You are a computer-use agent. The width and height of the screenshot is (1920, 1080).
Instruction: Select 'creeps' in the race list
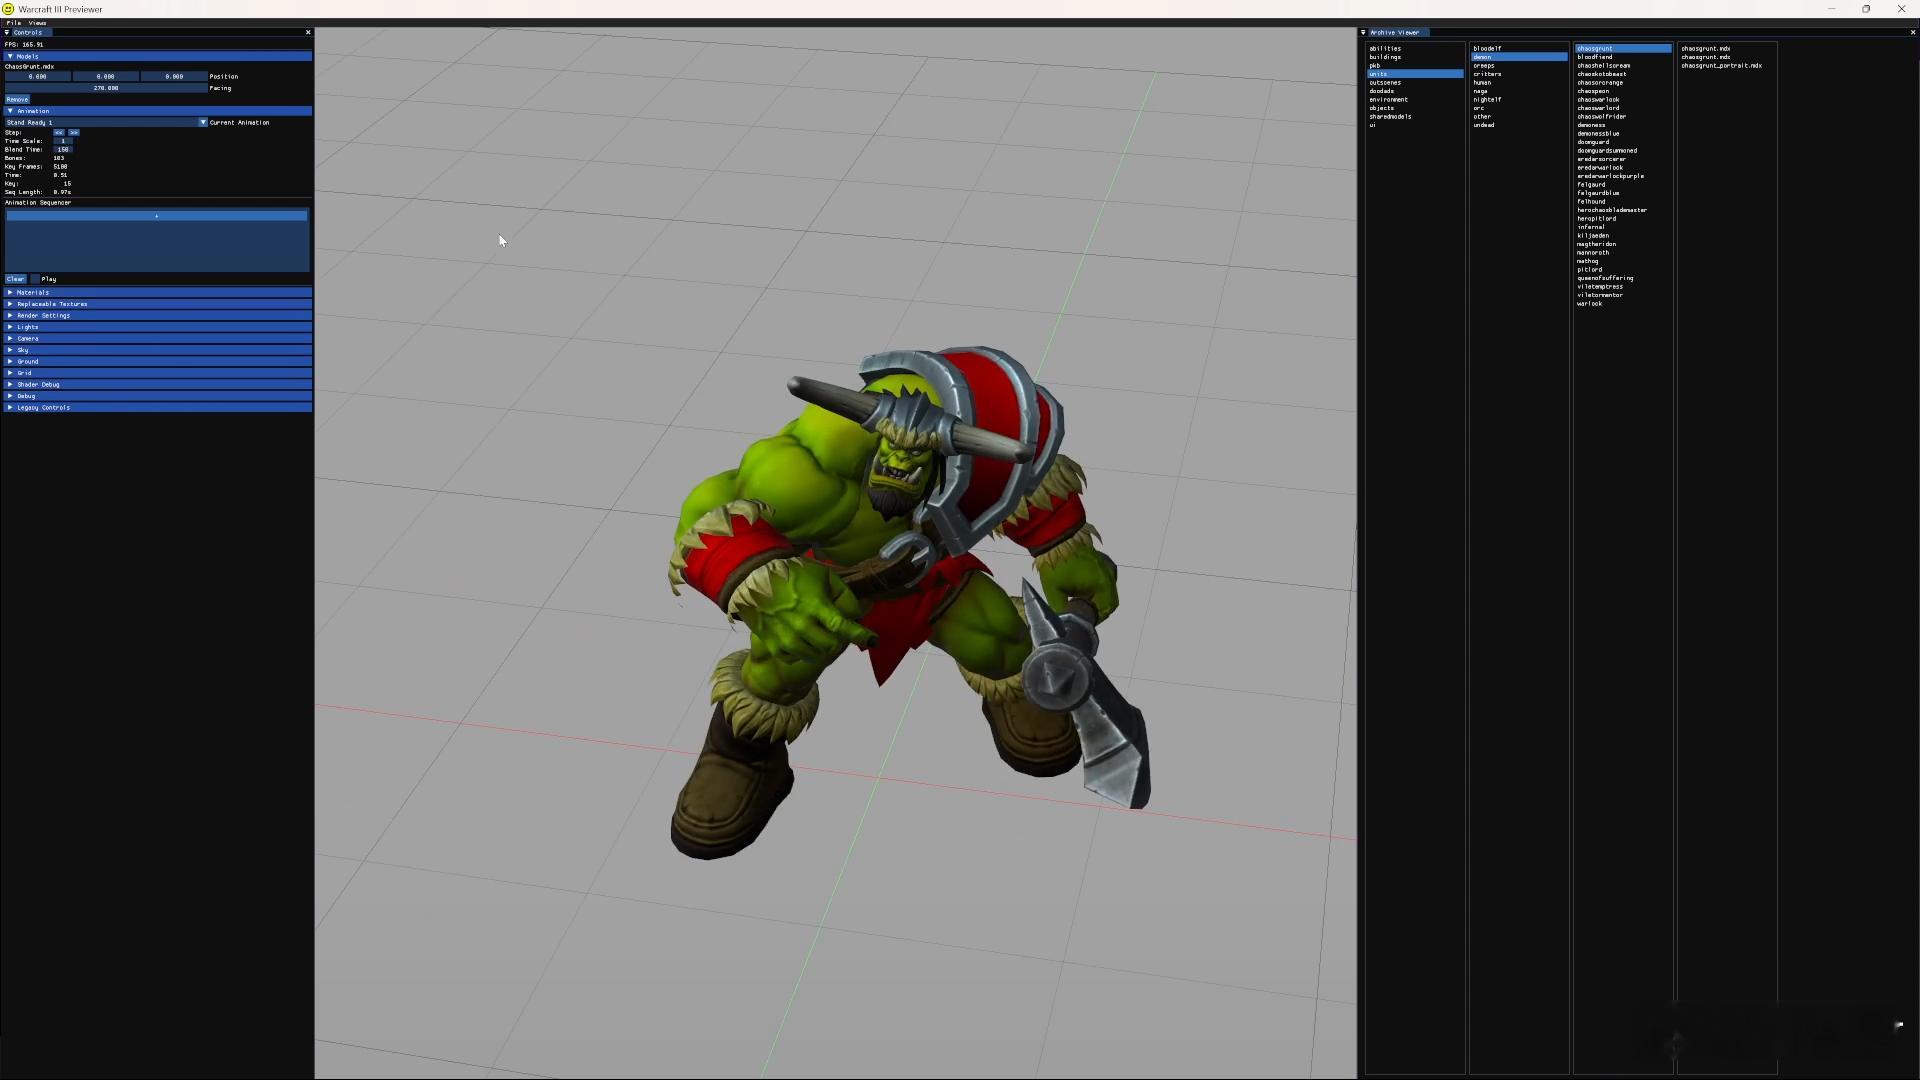click(1483, 65)
